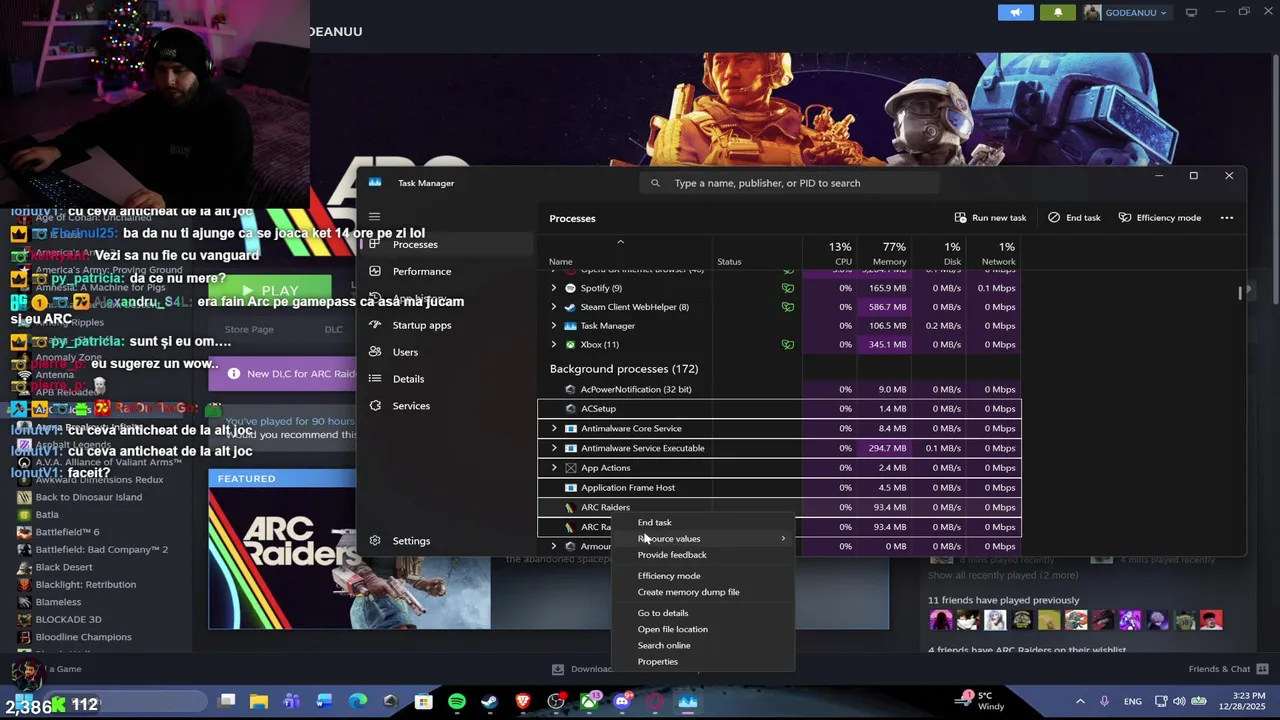
Task: Open Spotify from the taskbar
Action: pyautogui.click(x=457, y=702)
